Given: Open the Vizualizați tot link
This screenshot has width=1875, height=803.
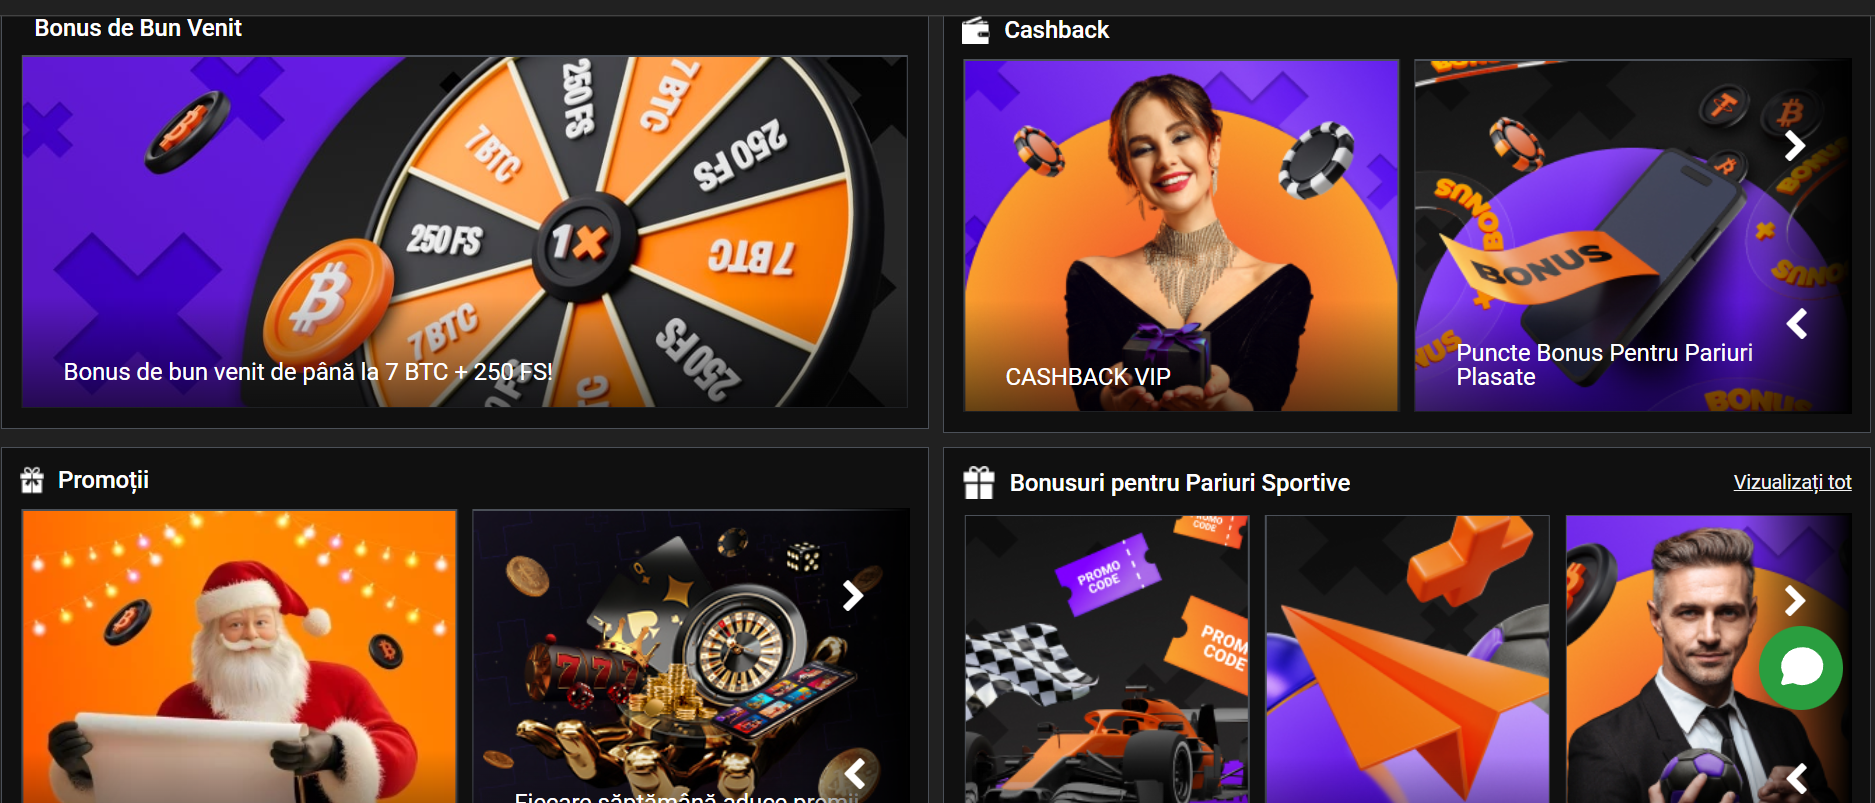Looking at the screenshot, I should (x=1792, y=482).
